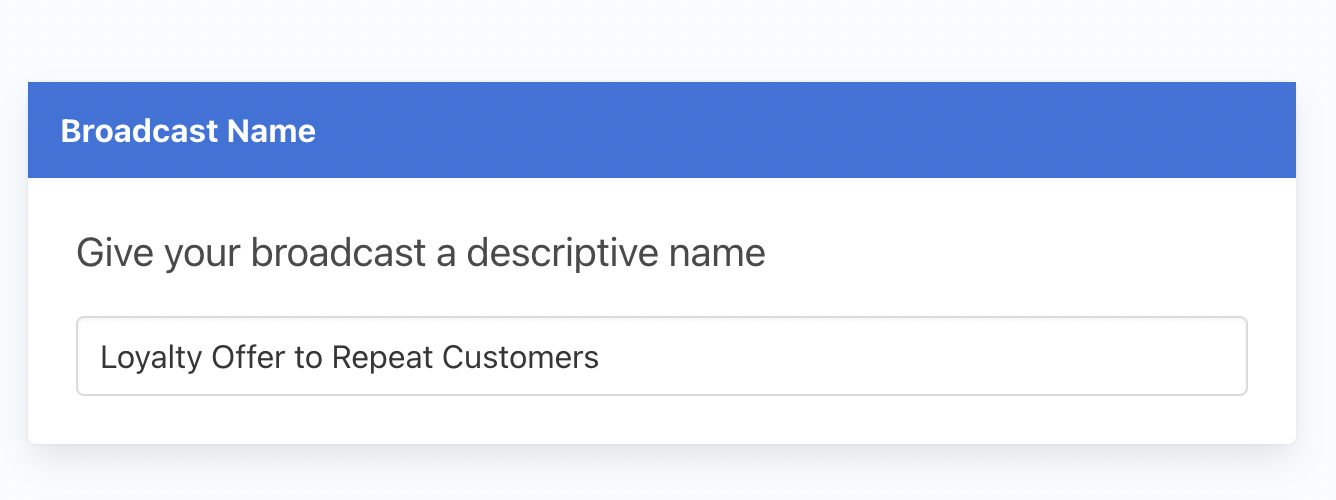Click the white card area below the input
The width and height of the screenshot is (1336, 500).
(x=661, y=419)
